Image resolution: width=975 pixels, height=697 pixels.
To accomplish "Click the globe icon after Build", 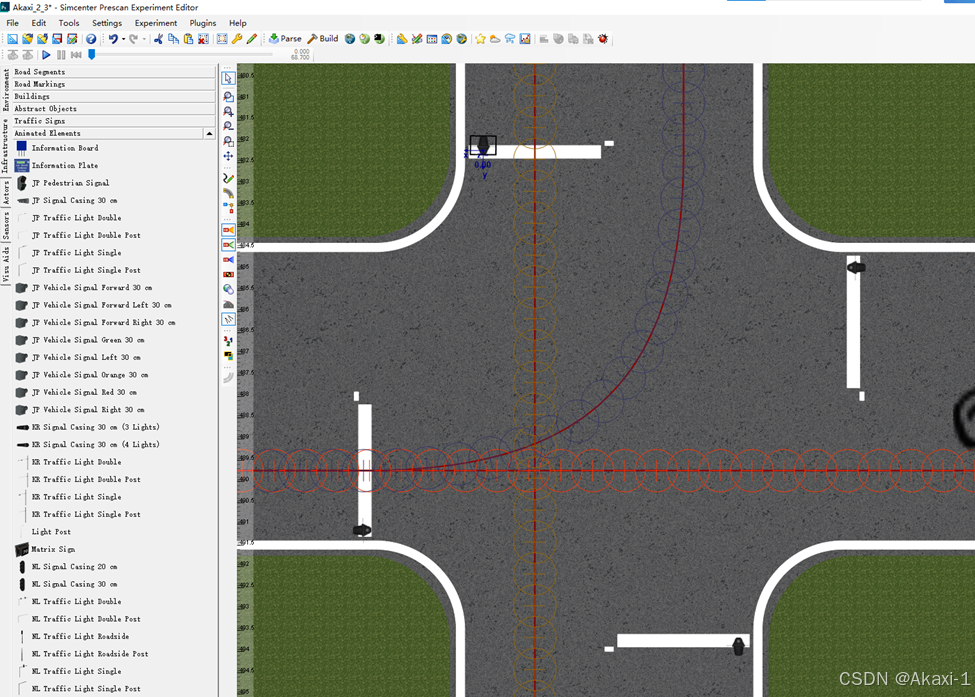I will tap(350, 39).
